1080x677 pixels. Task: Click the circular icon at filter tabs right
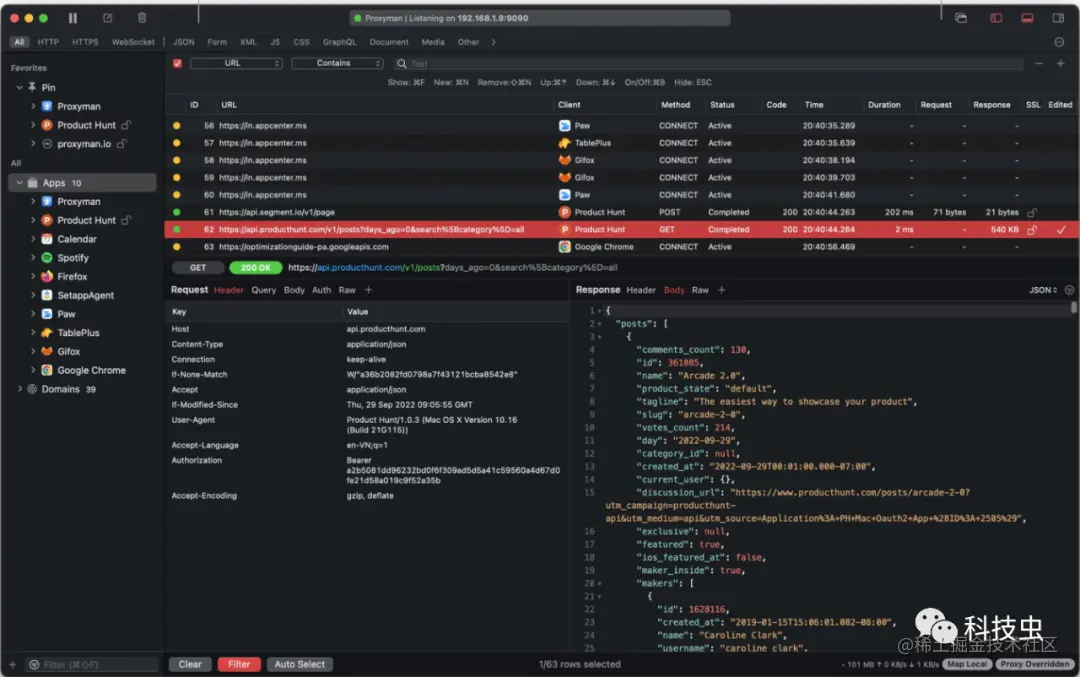coord(1059,42)
